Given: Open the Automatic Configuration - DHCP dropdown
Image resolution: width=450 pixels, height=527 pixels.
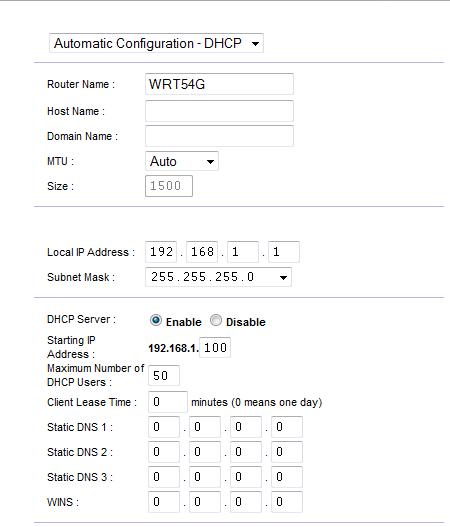Looking at the screenshot, I should click(x=156, y=43).
